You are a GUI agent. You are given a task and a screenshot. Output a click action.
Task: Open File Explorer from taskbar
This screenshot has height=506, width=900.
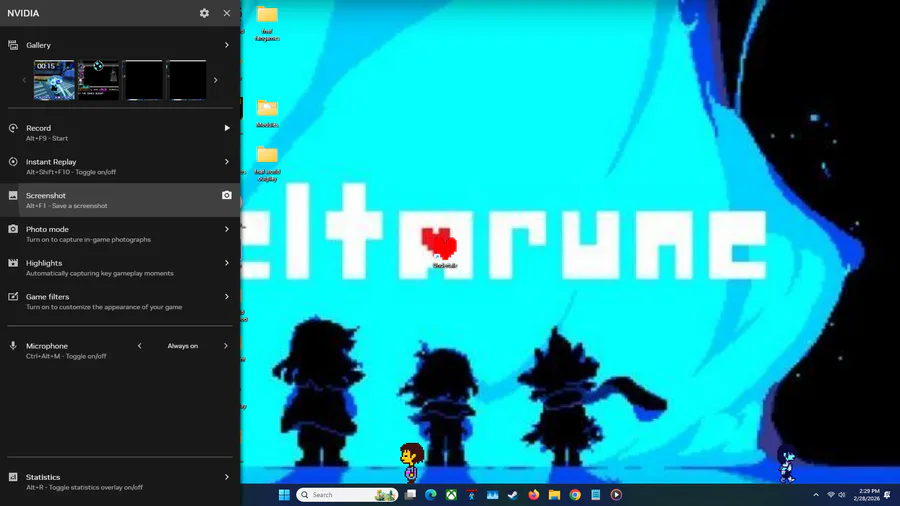(554, 495)
